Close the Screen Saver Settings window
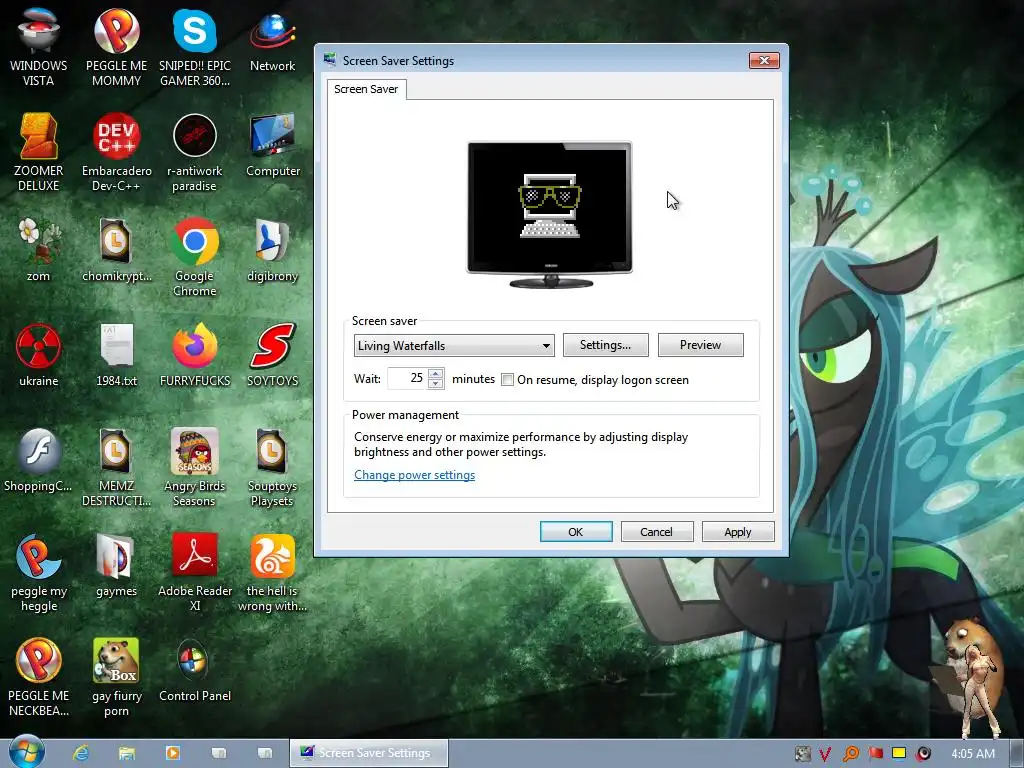This screenshot has width=1024, height=768. (764, 60)
